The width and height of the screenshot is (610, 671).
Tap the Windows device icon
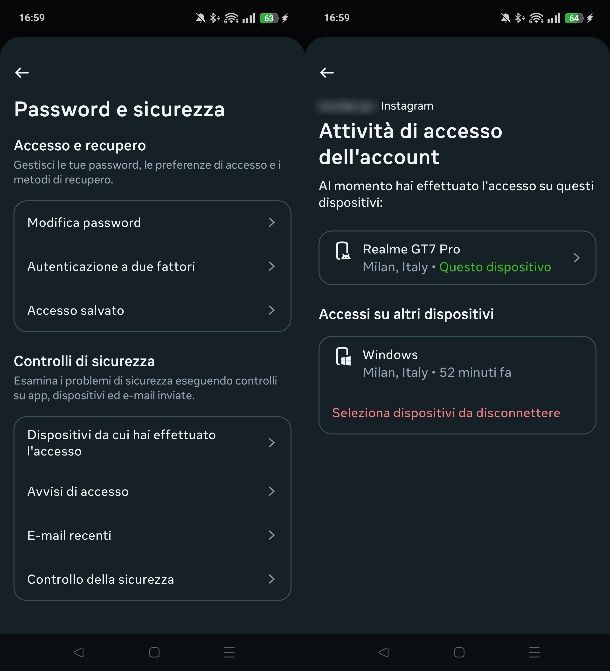[x=343, y=359]
